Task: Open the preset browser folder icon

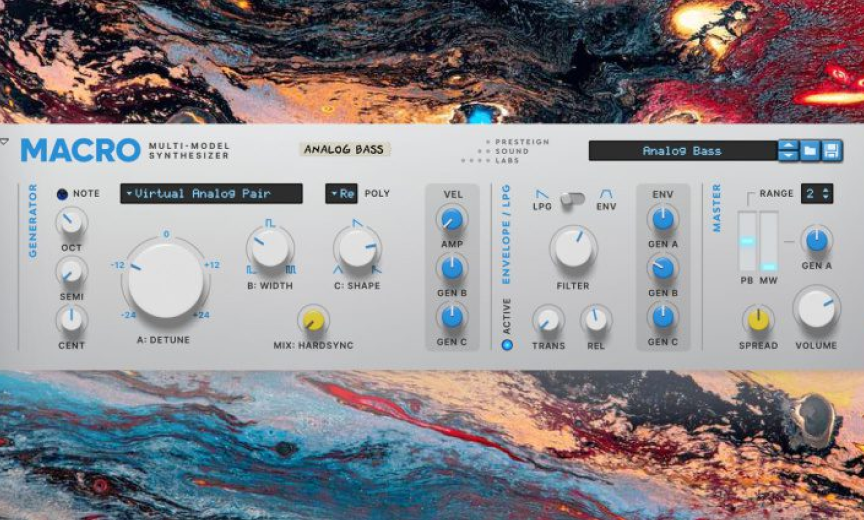Action: pos(810,151)
